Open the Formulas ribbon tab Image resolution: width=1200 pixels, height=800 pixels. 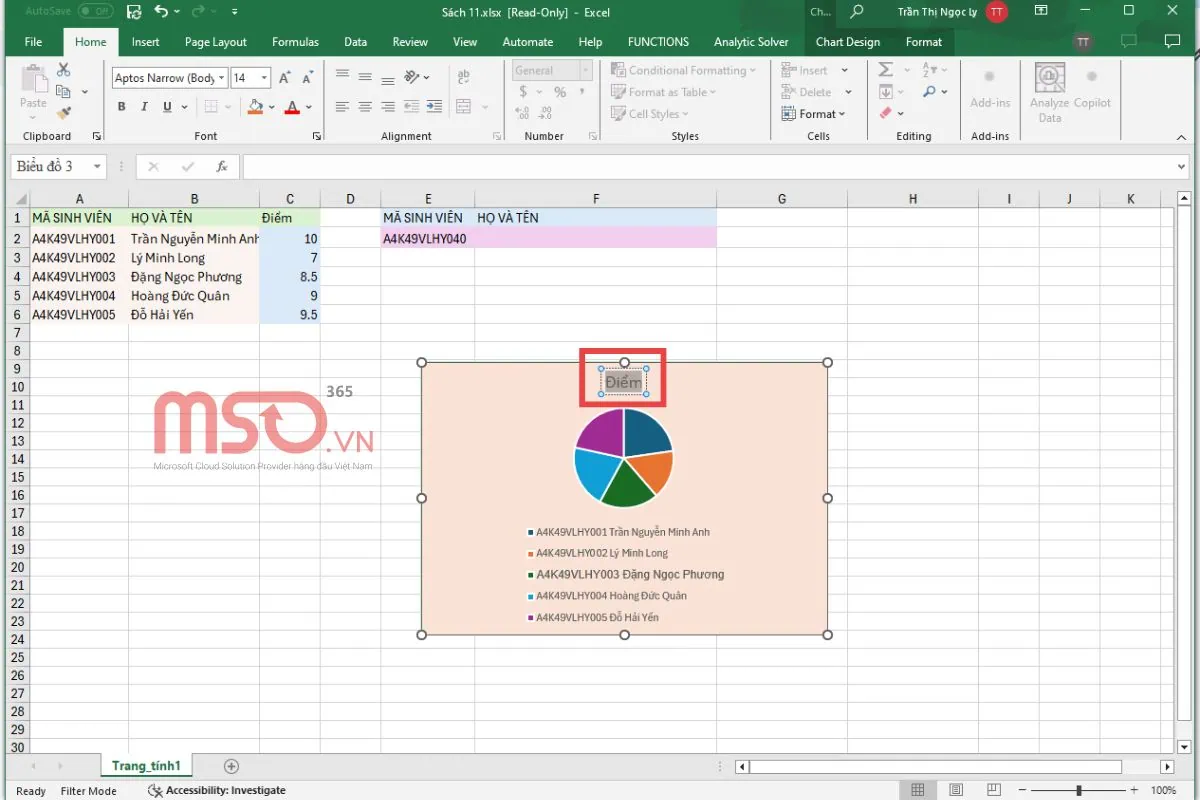295,42
